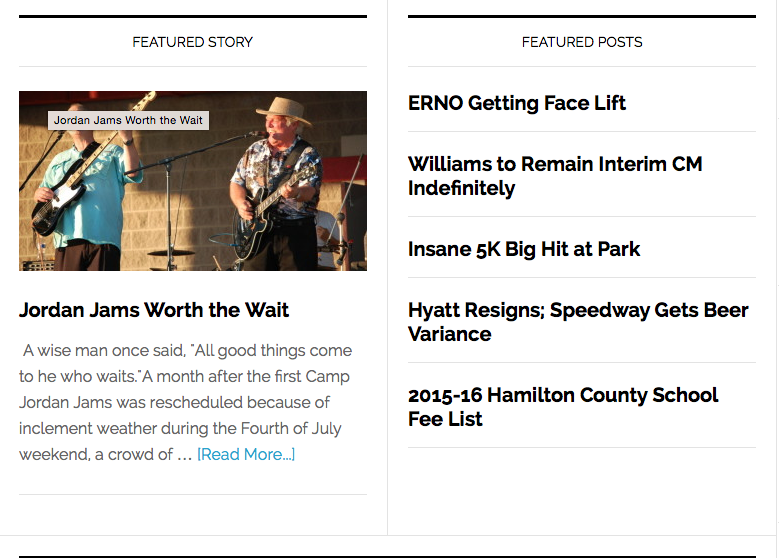The width and height of the screenshot is (779, 558).
Task: Click the Featured Posts section heading
Action: (582, 42)
